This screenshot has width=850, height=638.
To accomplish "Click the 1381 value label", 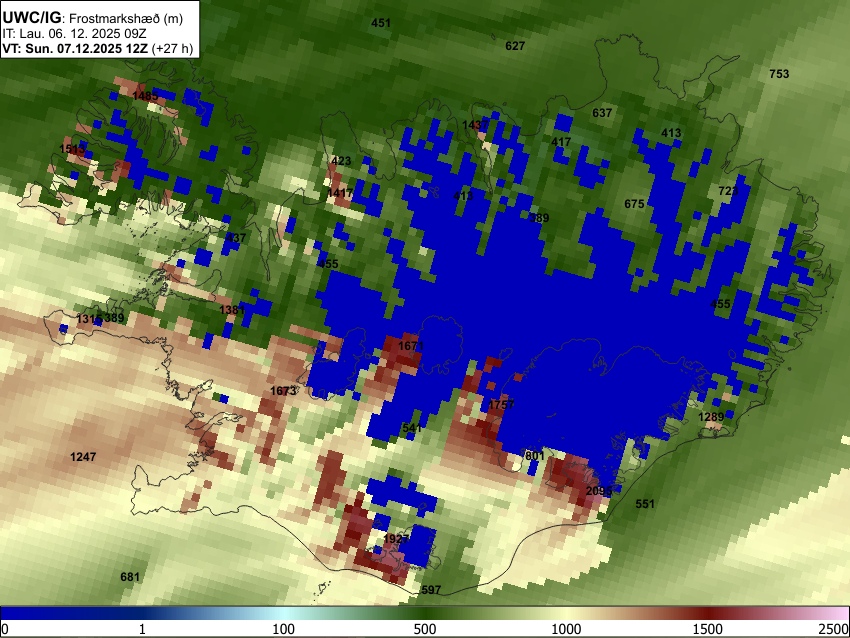I will pos(232,310).
